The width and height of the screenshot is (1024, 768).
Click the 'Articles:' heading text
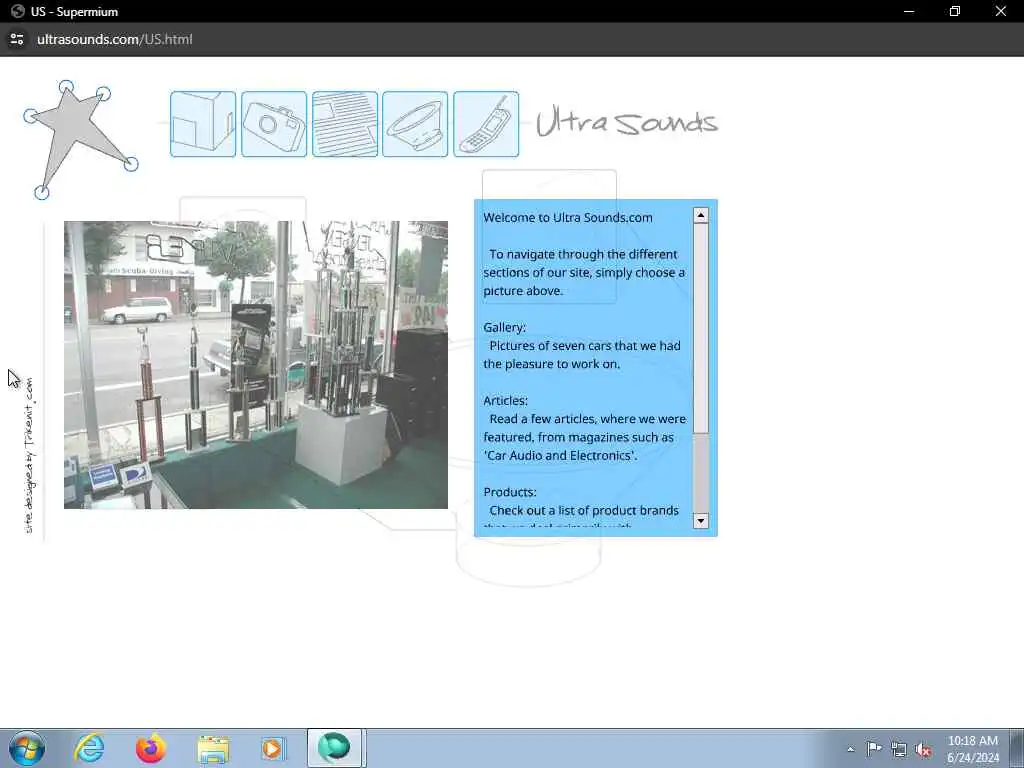point(505,400)
